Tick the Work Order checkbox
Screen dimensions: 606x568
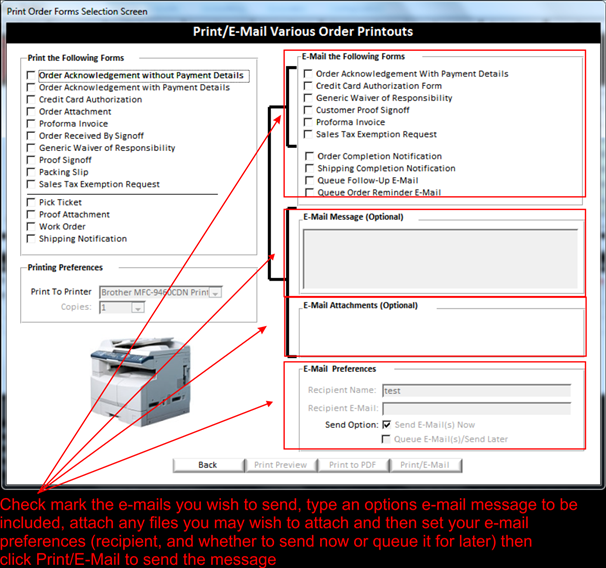[32, 227]
